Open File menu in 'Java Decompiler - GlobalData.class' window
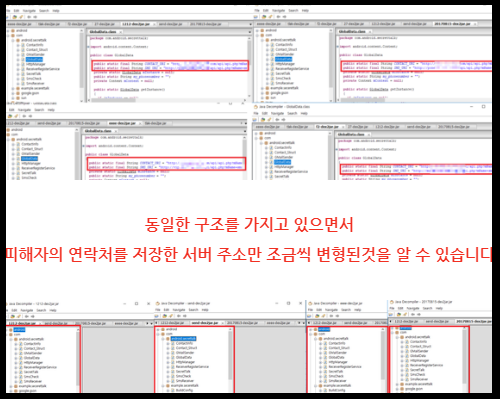The image size is (500, 399). click(x=256, y=113)
